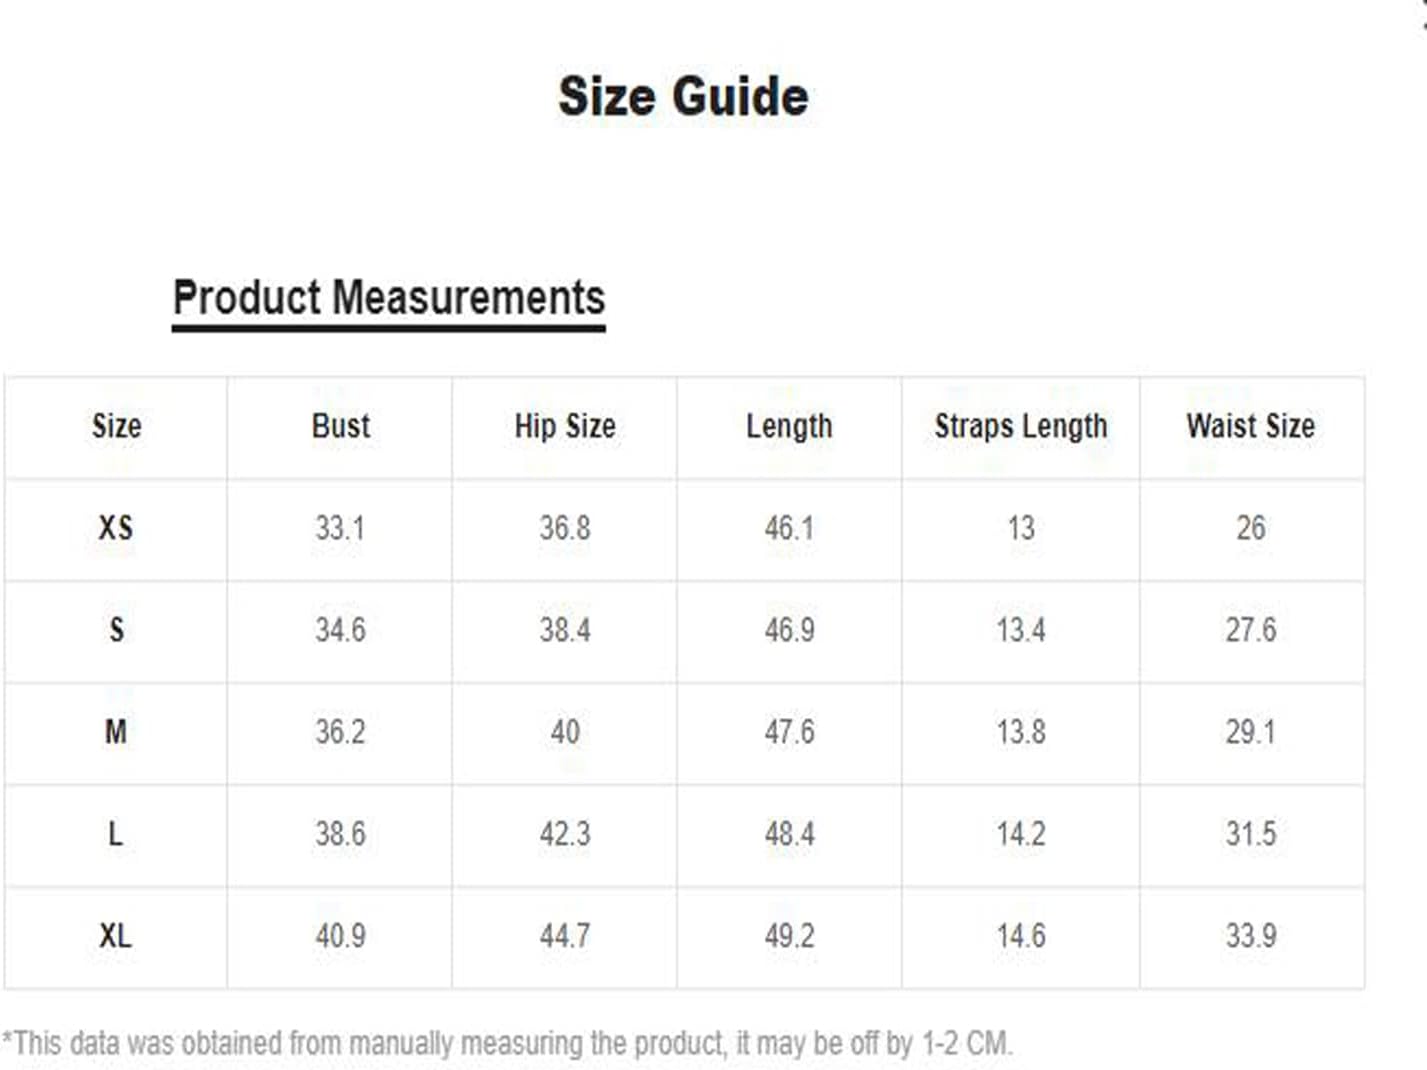Click the manual measurement disclaimer footnote

click(x=507, y=1043)
